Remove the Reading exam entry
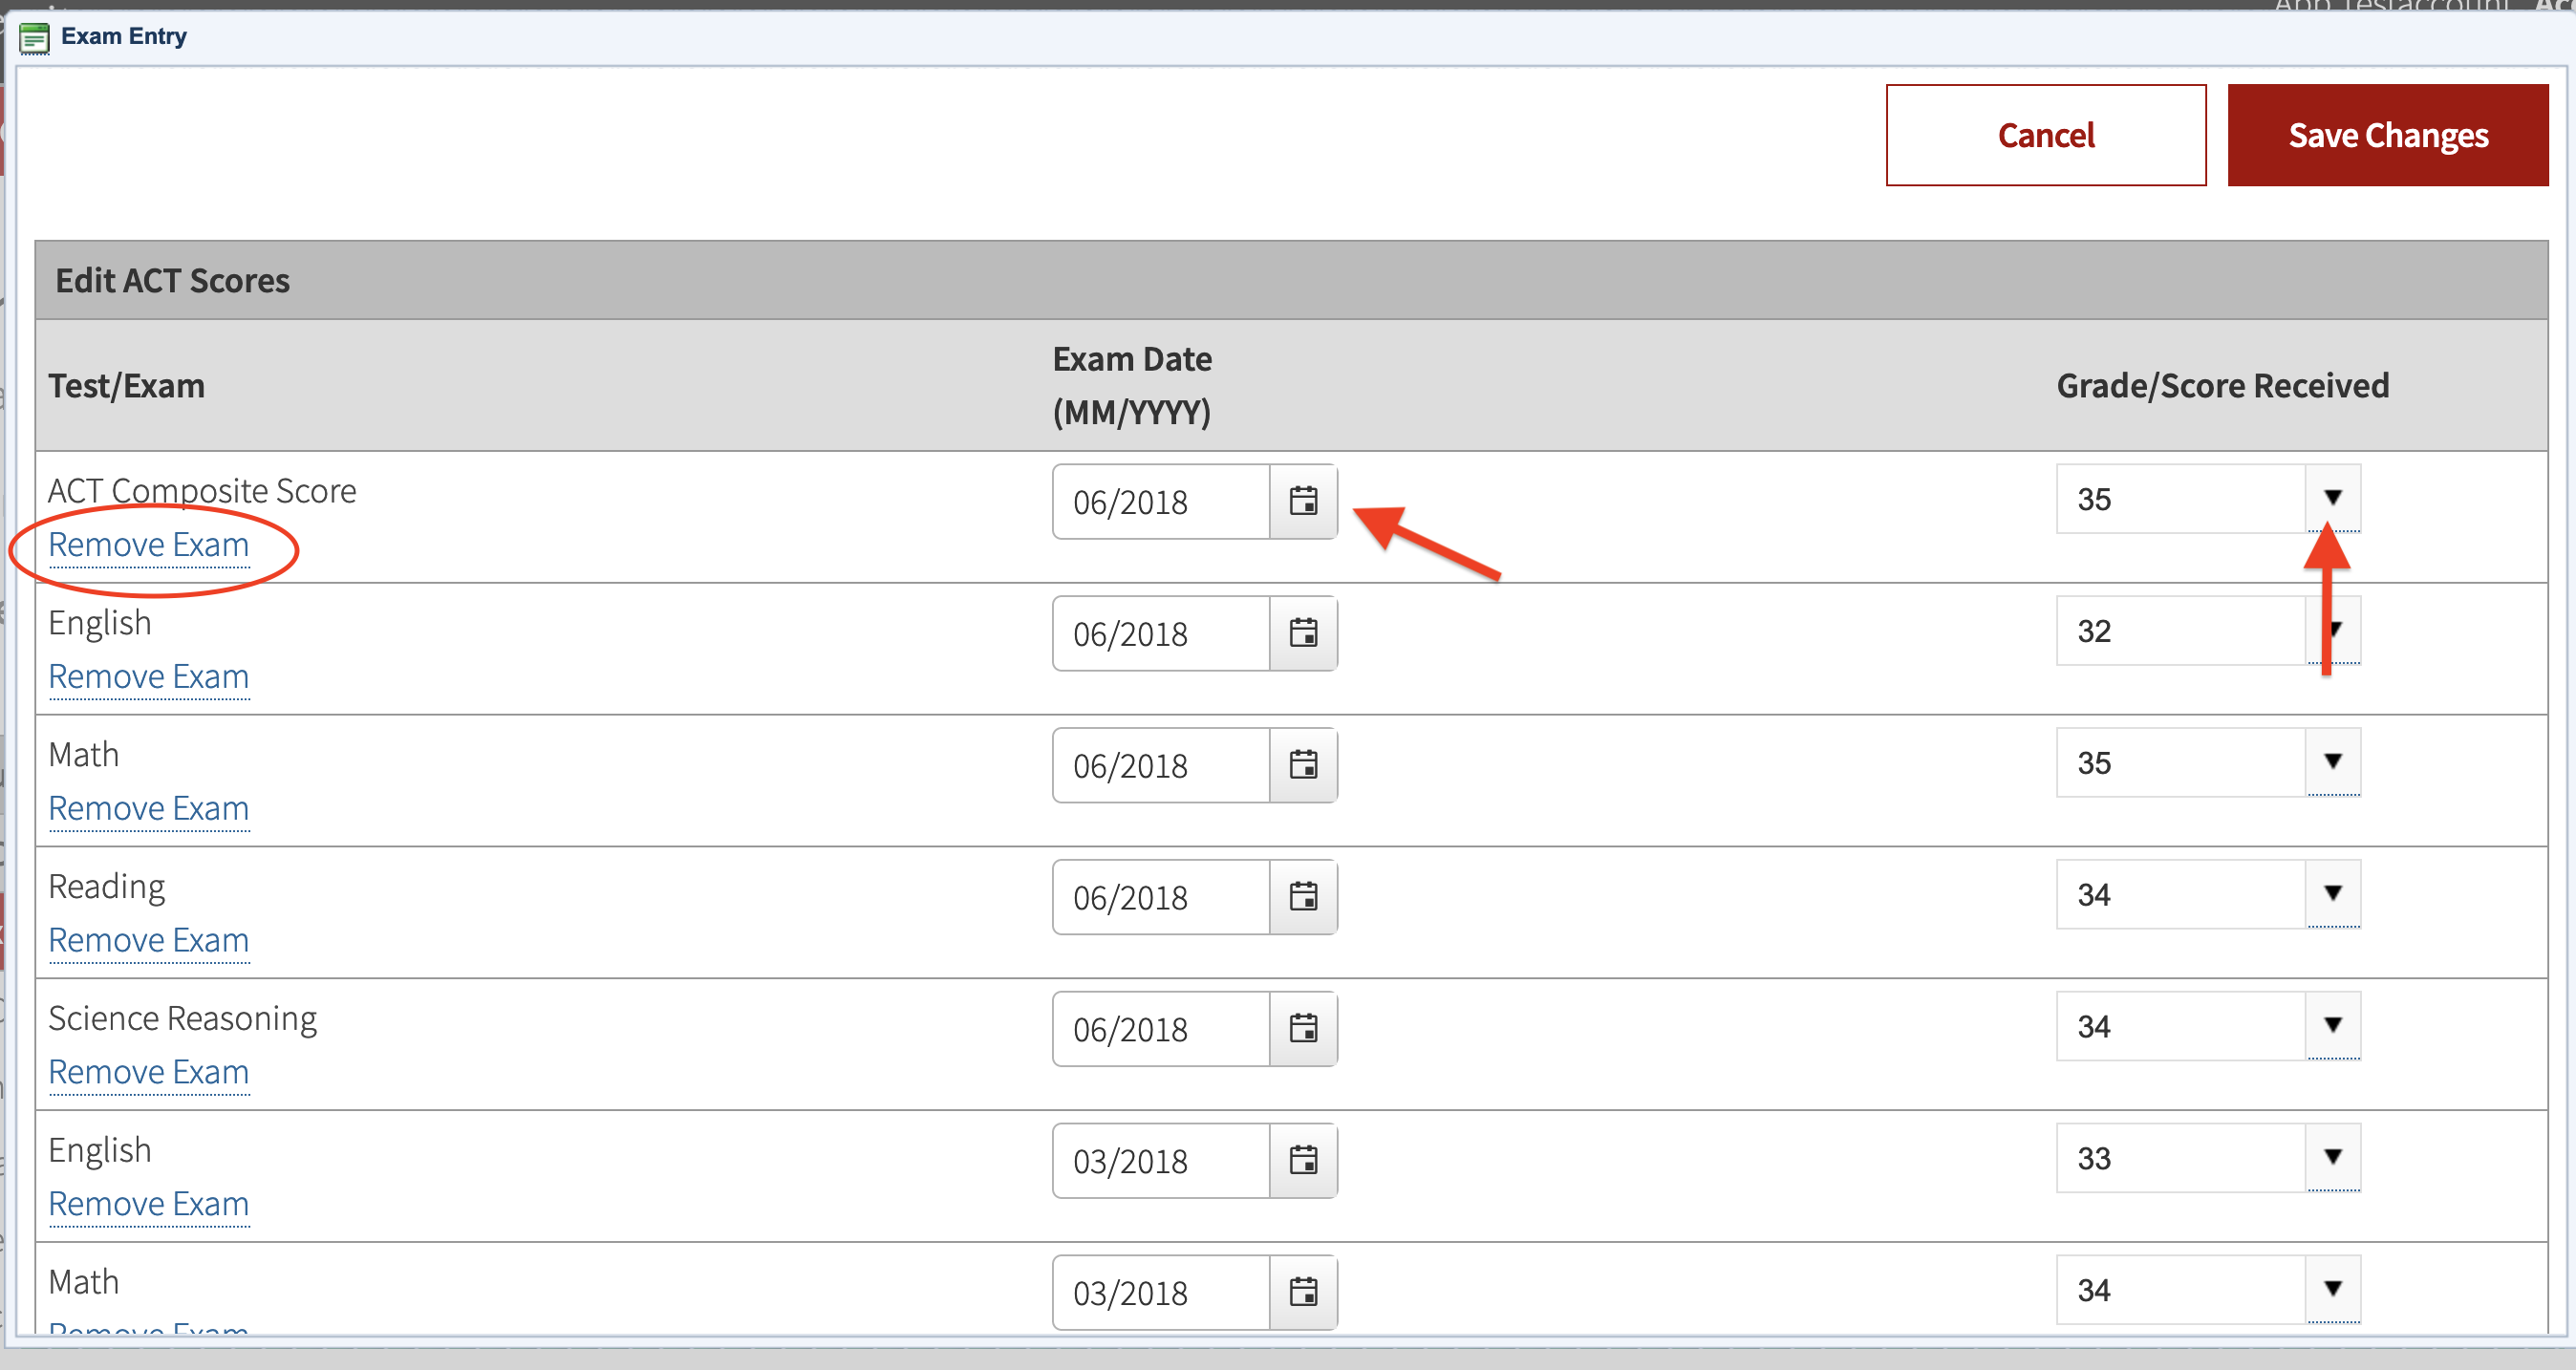2576x1370 pixels. click(149, 940)
